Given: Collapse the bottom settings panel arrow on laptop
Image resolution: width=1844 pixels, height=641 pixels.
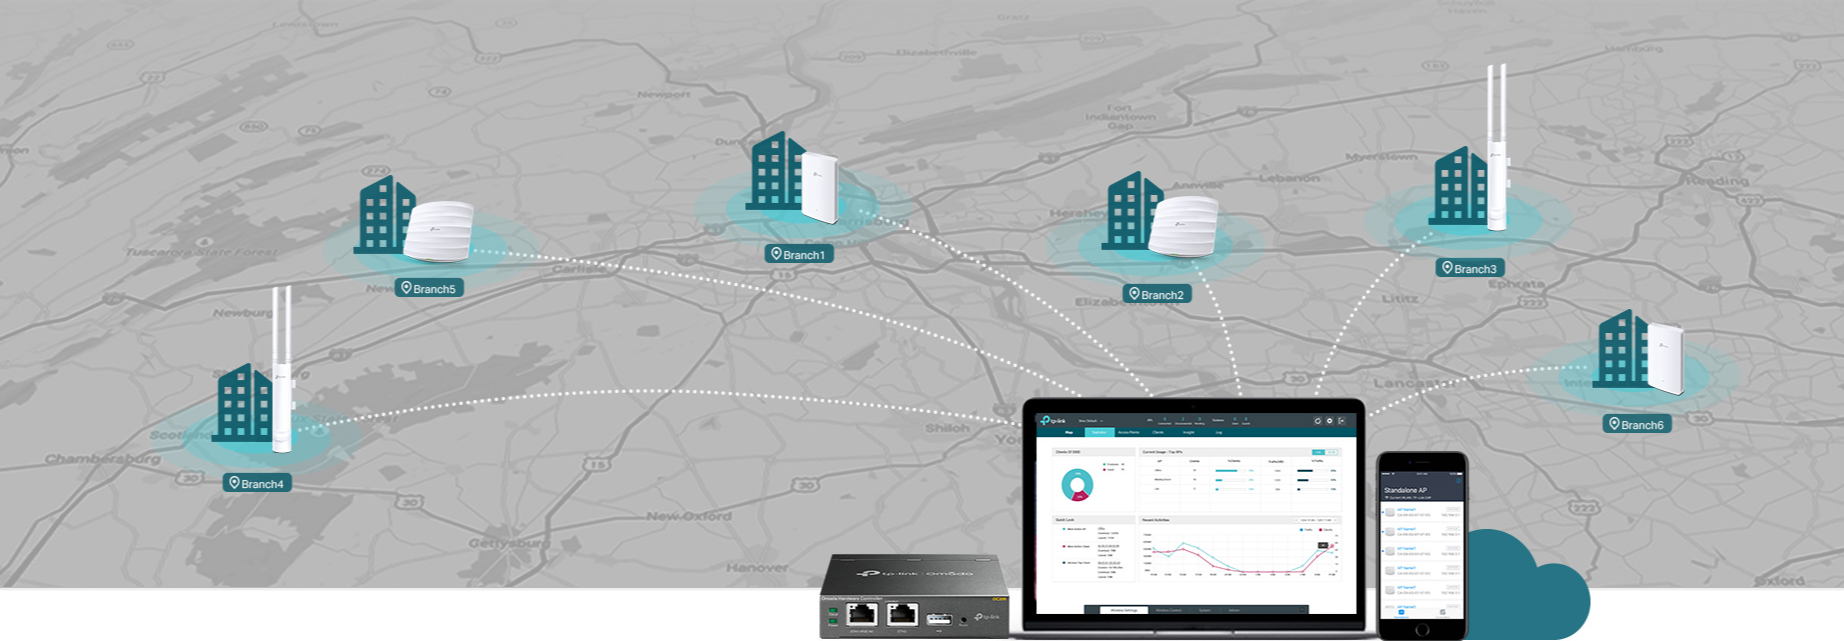Looking at the screenshot, I should point(1301,610).
